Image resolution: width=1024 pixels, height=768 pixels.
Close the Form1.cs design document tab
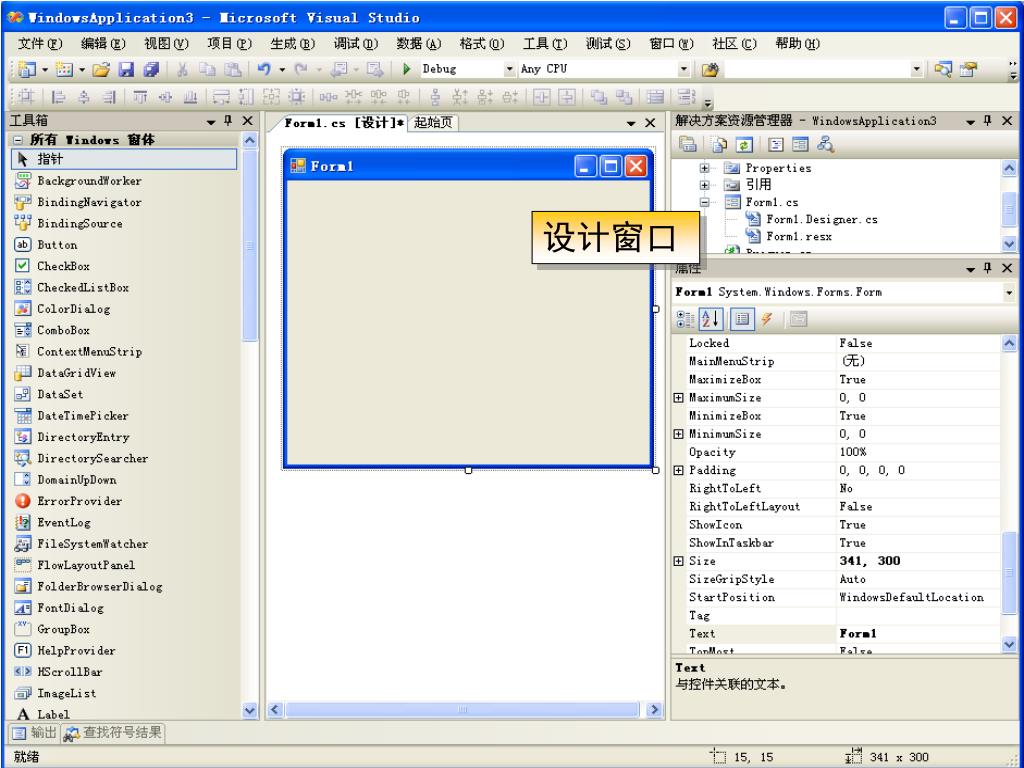[x=650, y=123]
